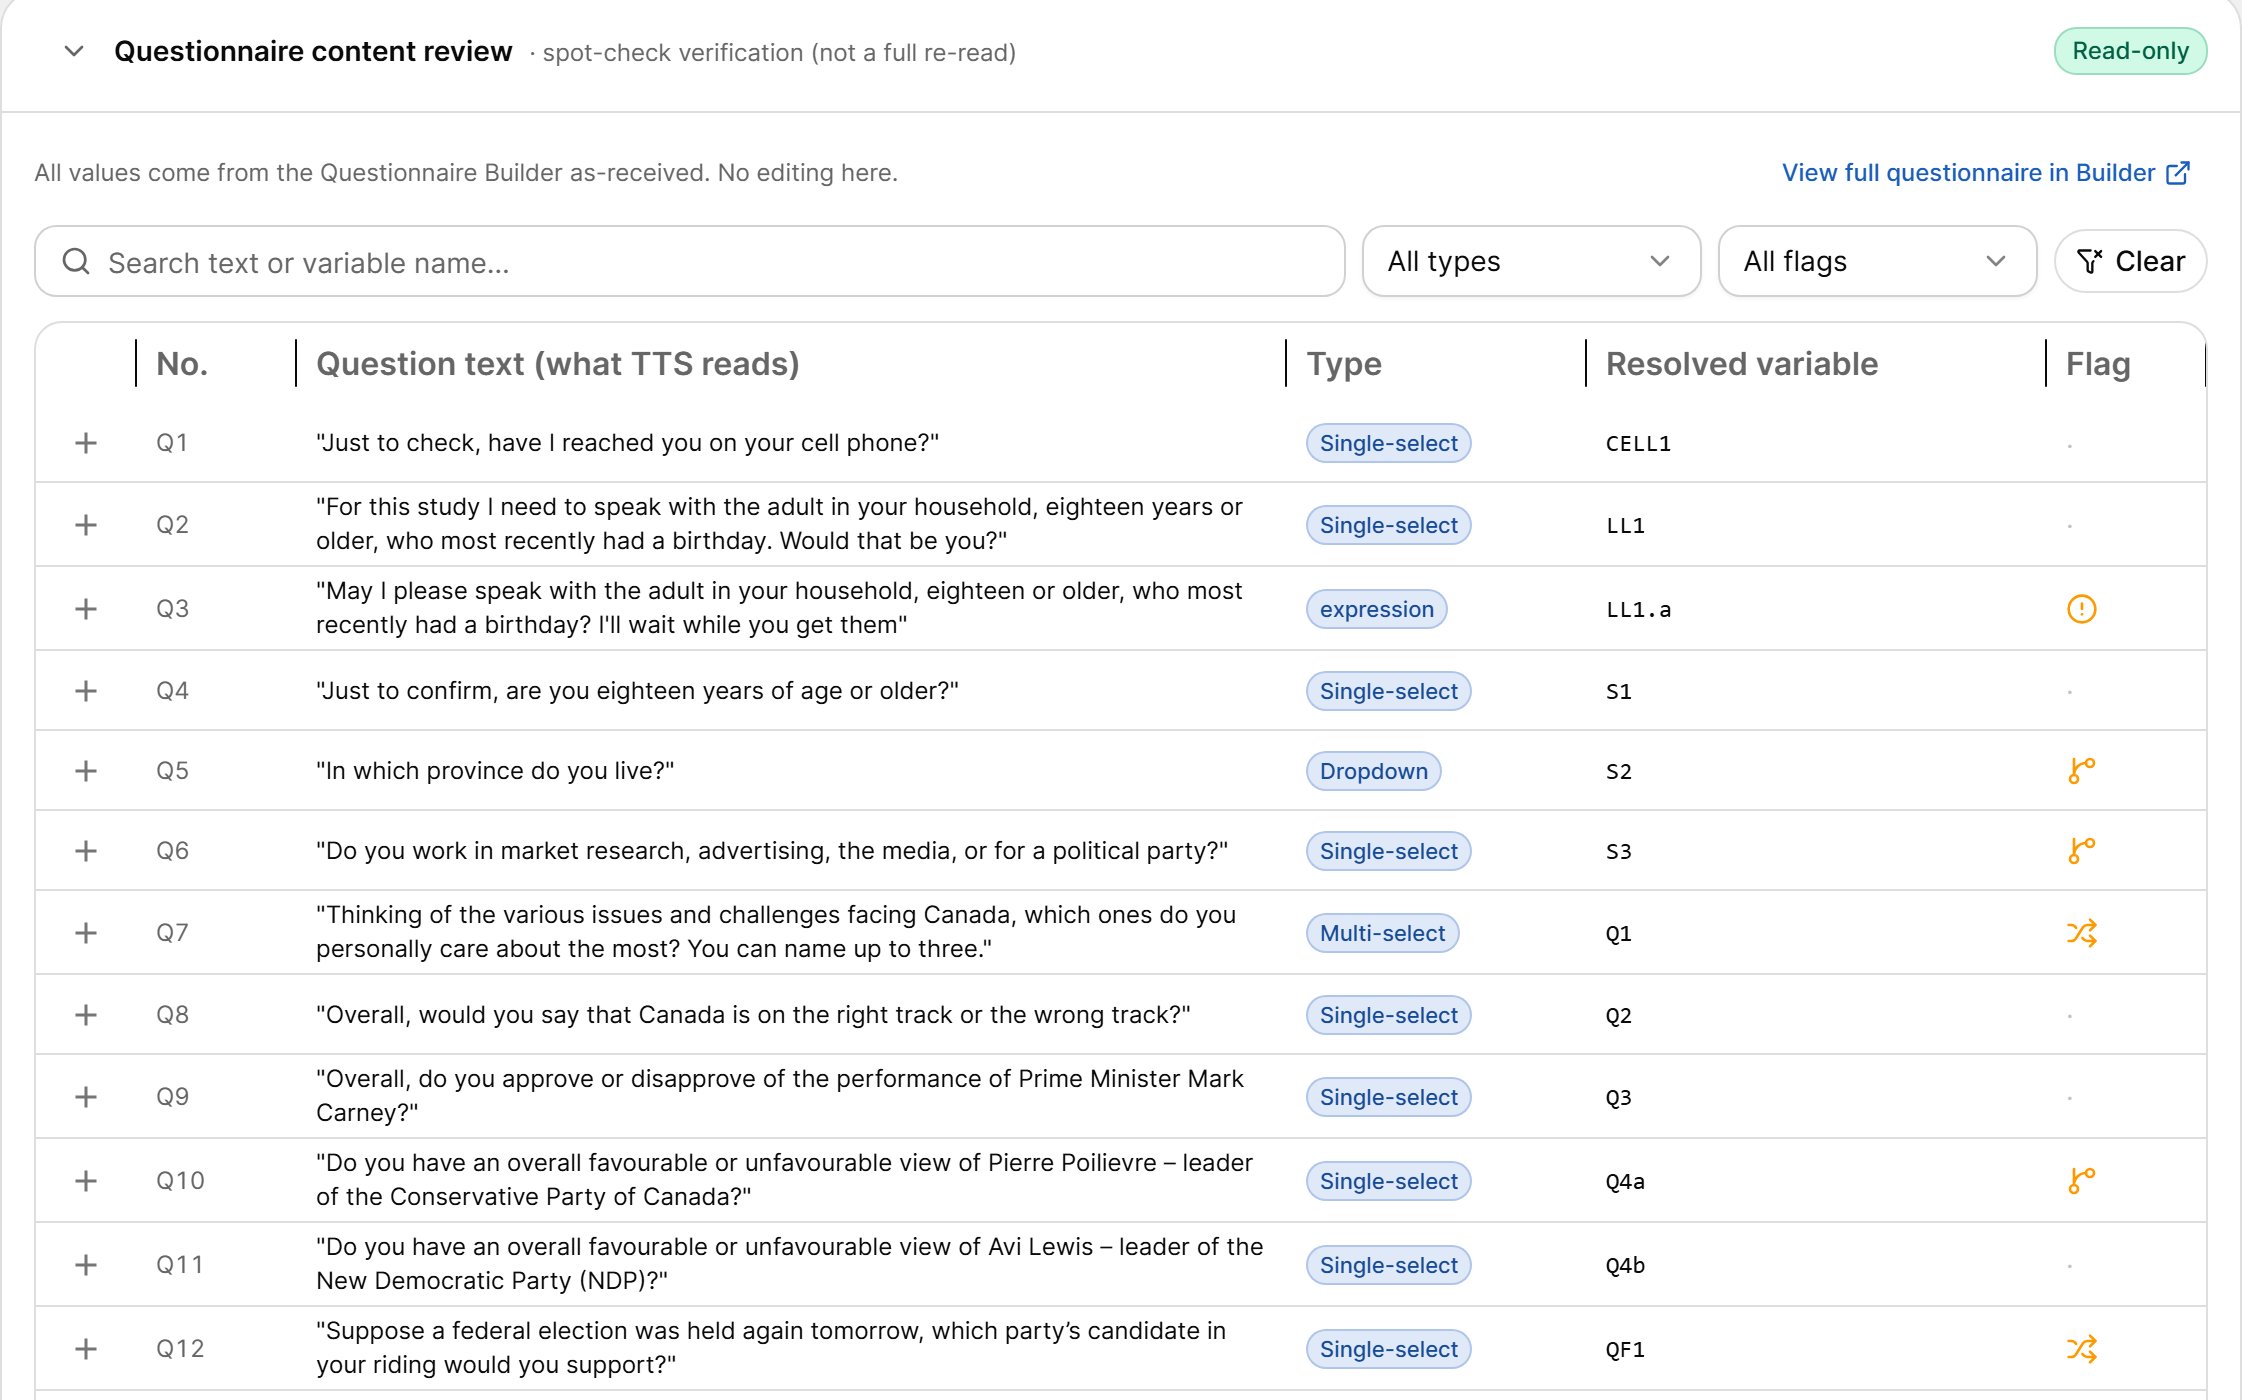Open View full questionnaire in Builder link
Image resolution: width=2242 pixels, height=1400 pixels.
tap(1986, 173)
